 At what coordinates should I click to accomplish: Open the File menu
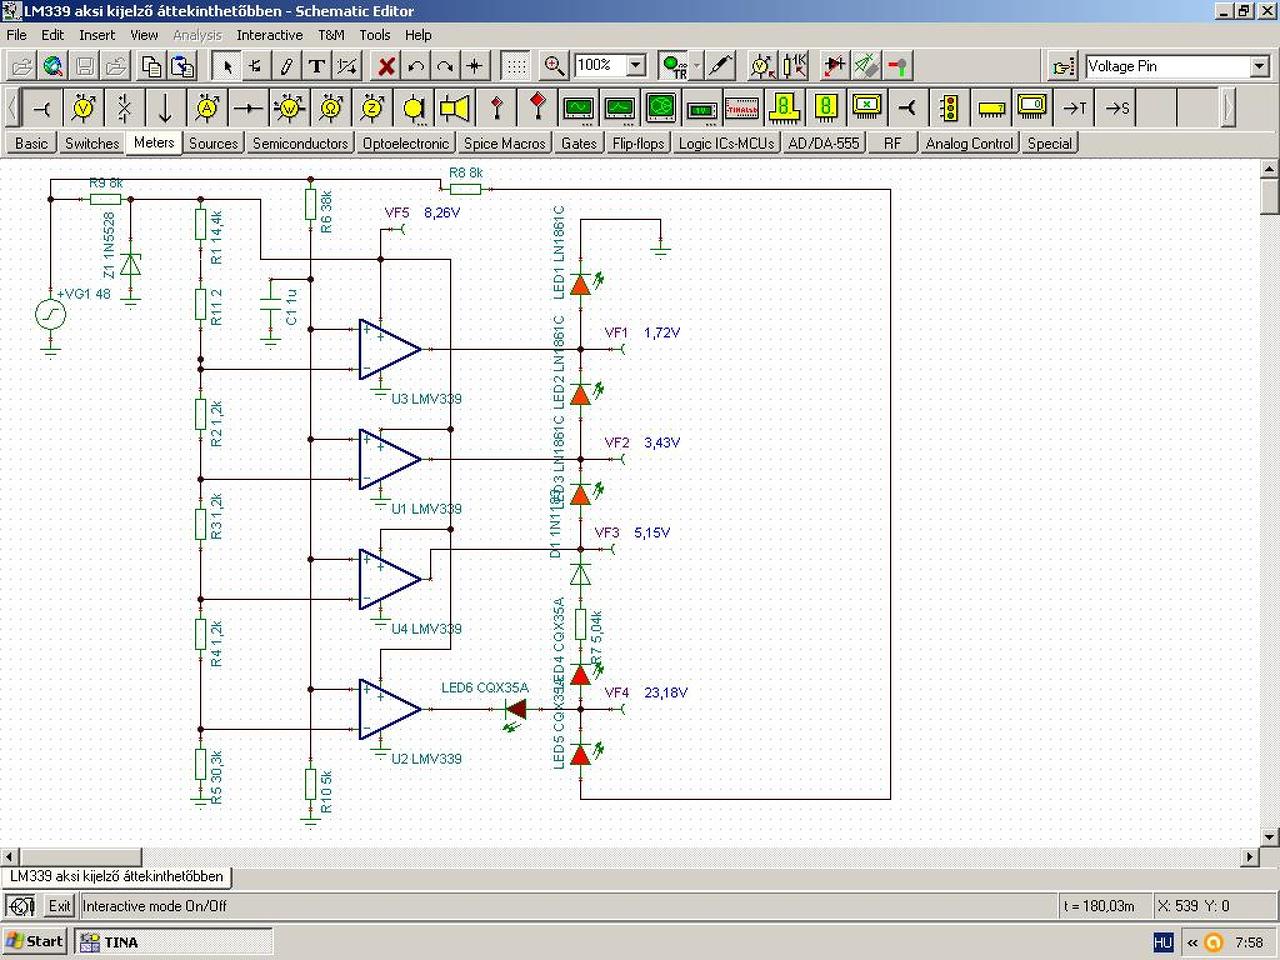pyautogui.click(x=17, y=35)
